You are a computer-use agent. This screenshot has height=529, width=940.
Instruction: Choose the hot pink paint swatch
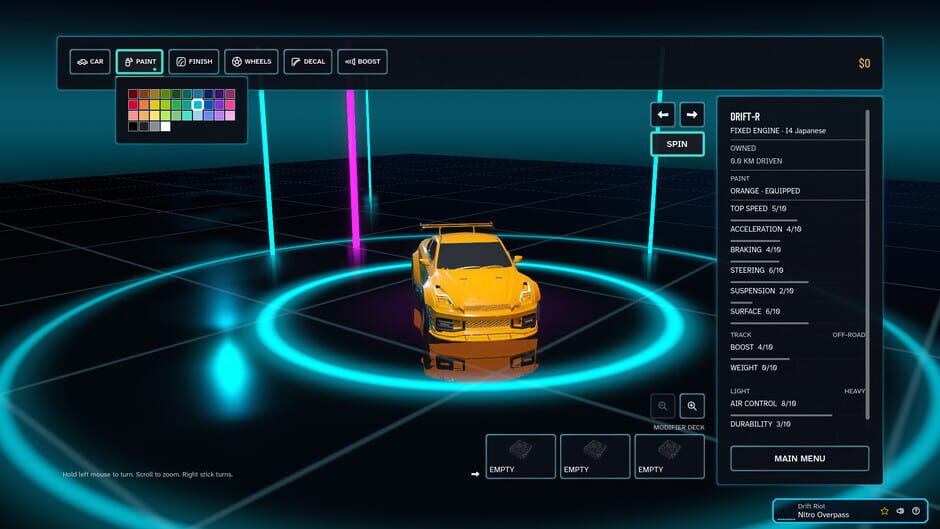click(x=230, y=105)
